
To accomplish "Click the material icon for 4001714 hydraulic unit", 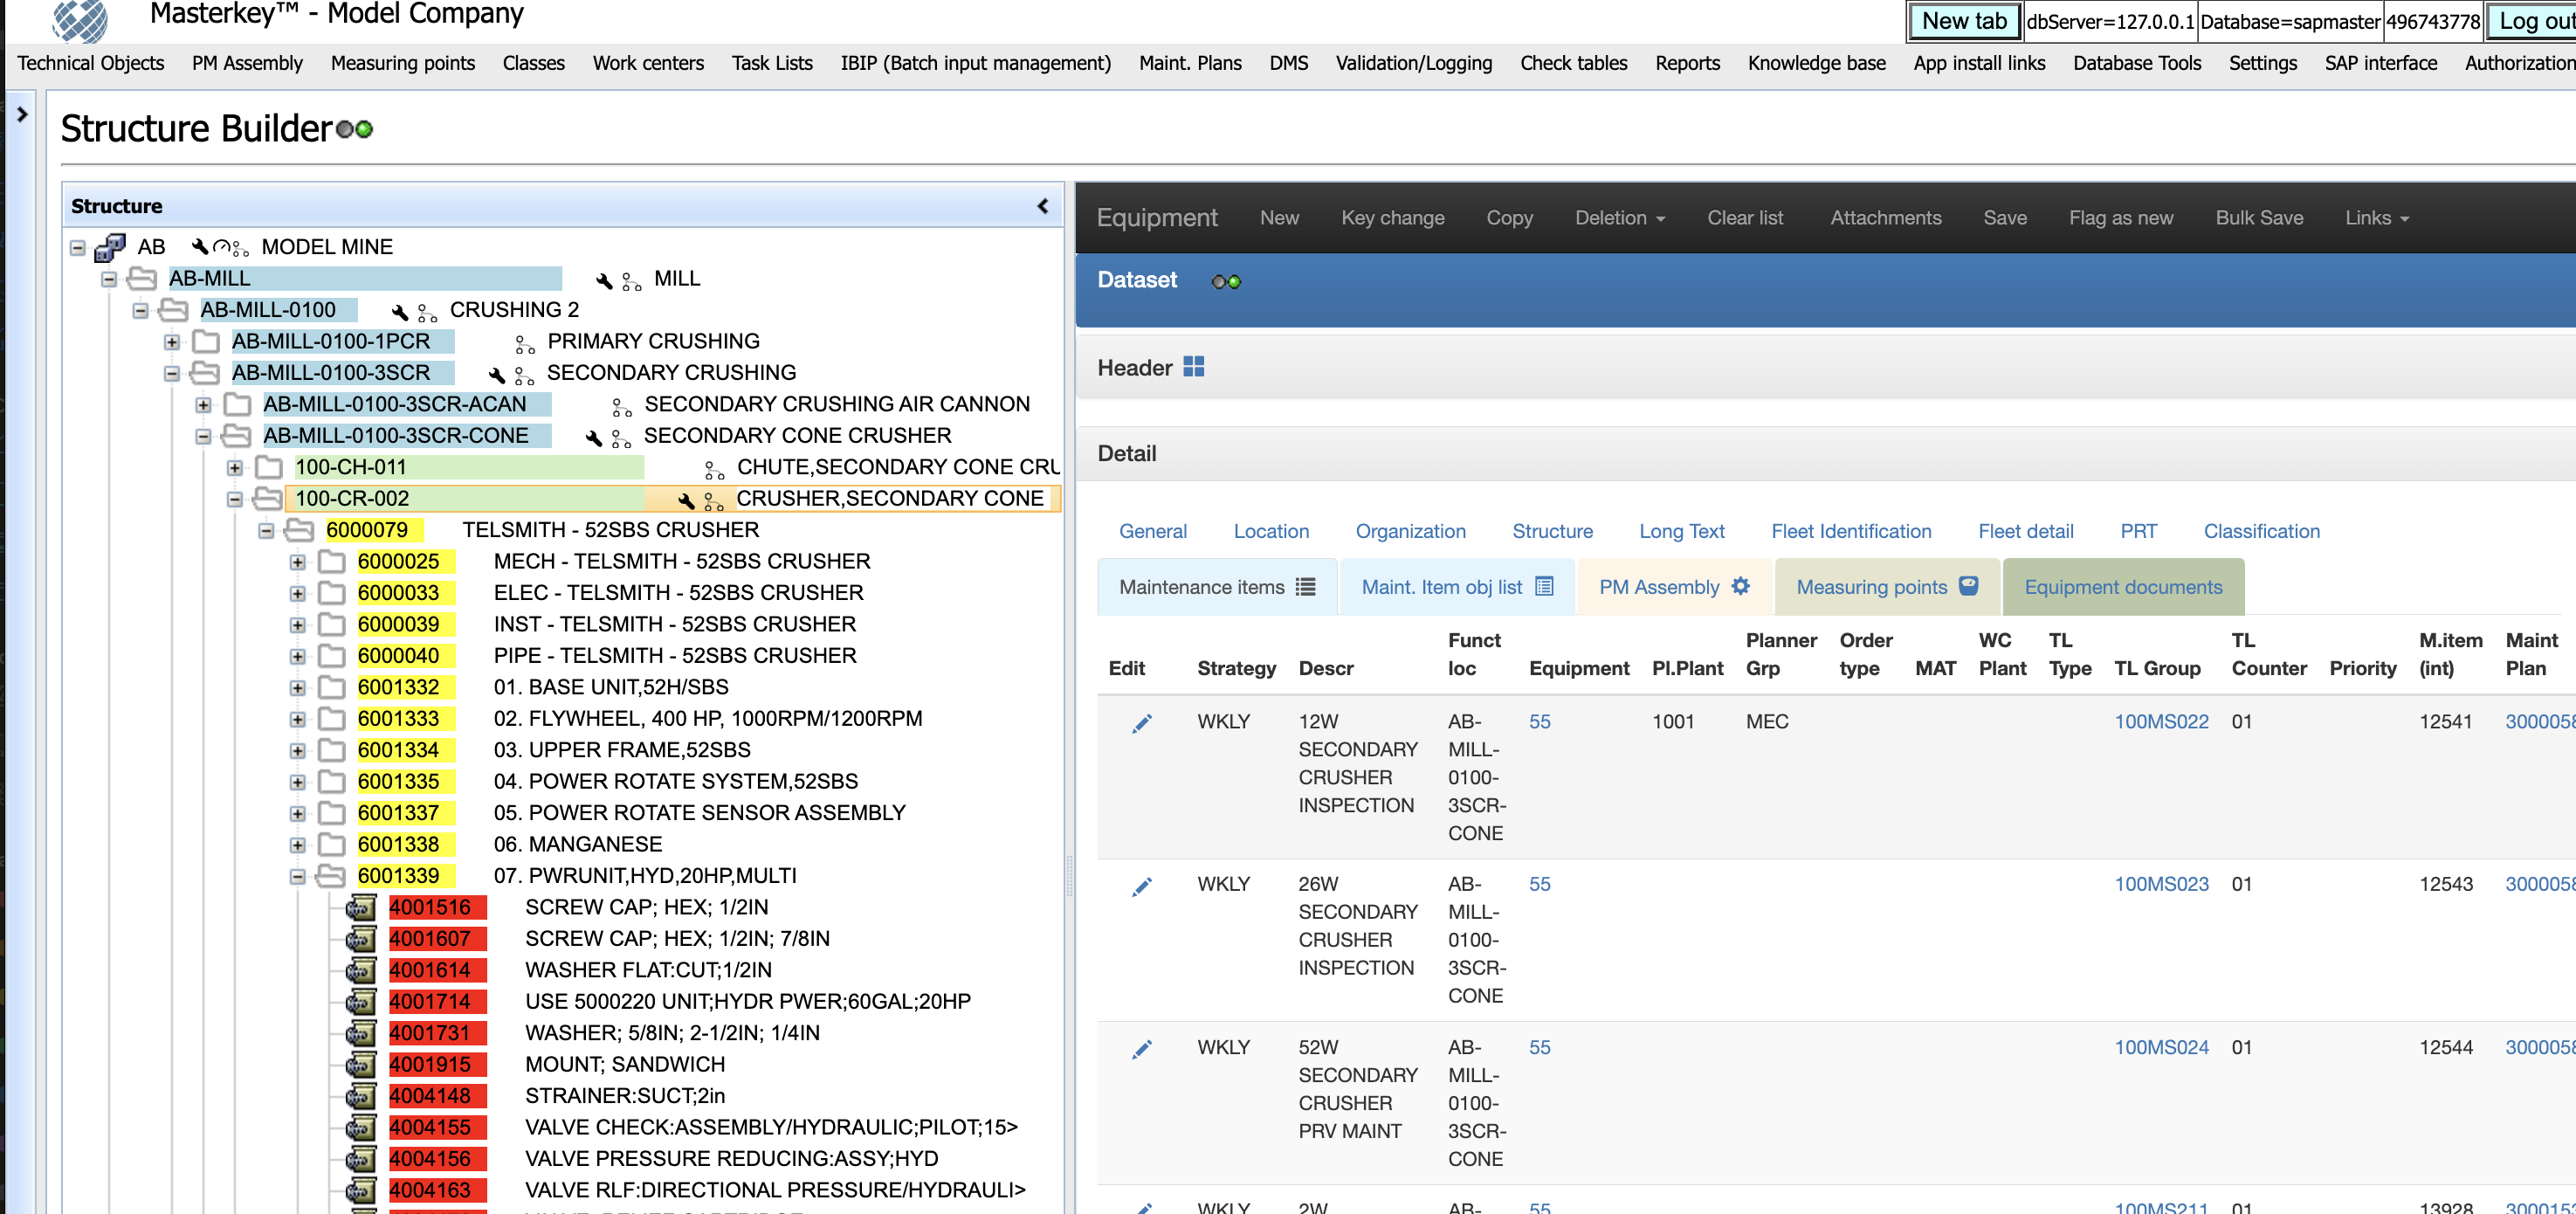I will click(x=361, y=1001).
